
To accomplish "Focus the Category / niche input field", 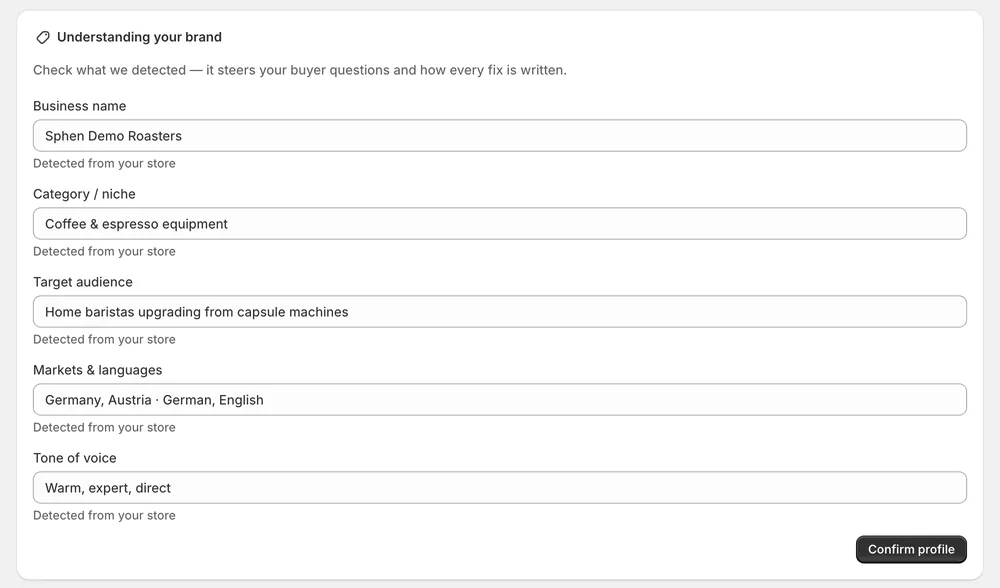I will [x=500, y=224].
